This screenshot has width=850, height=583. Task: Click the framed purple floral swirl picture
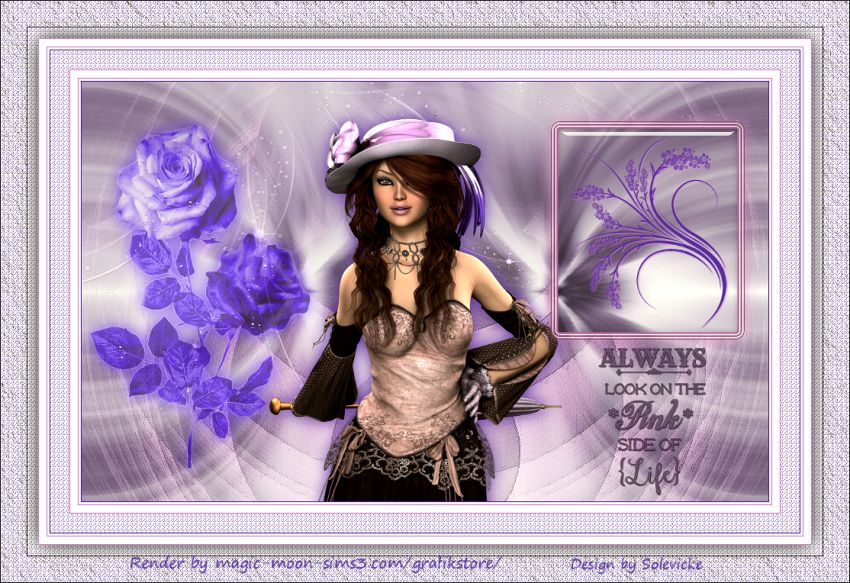coord(647,229)
